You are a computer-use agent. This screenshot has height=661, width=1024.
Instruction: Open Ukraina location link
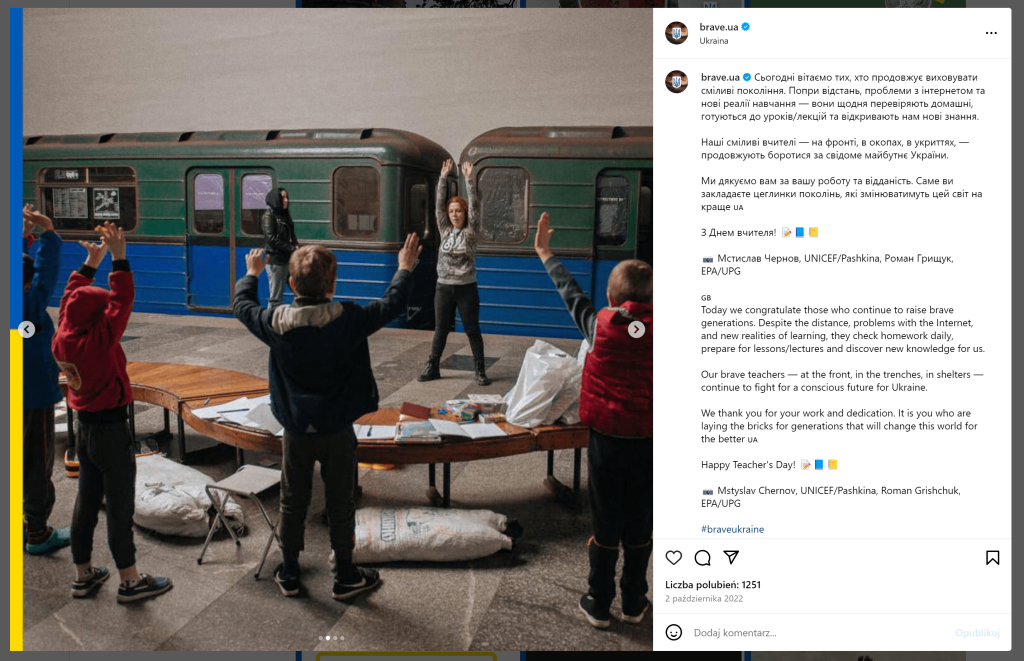pyautogui.click(x=713, y=40)
